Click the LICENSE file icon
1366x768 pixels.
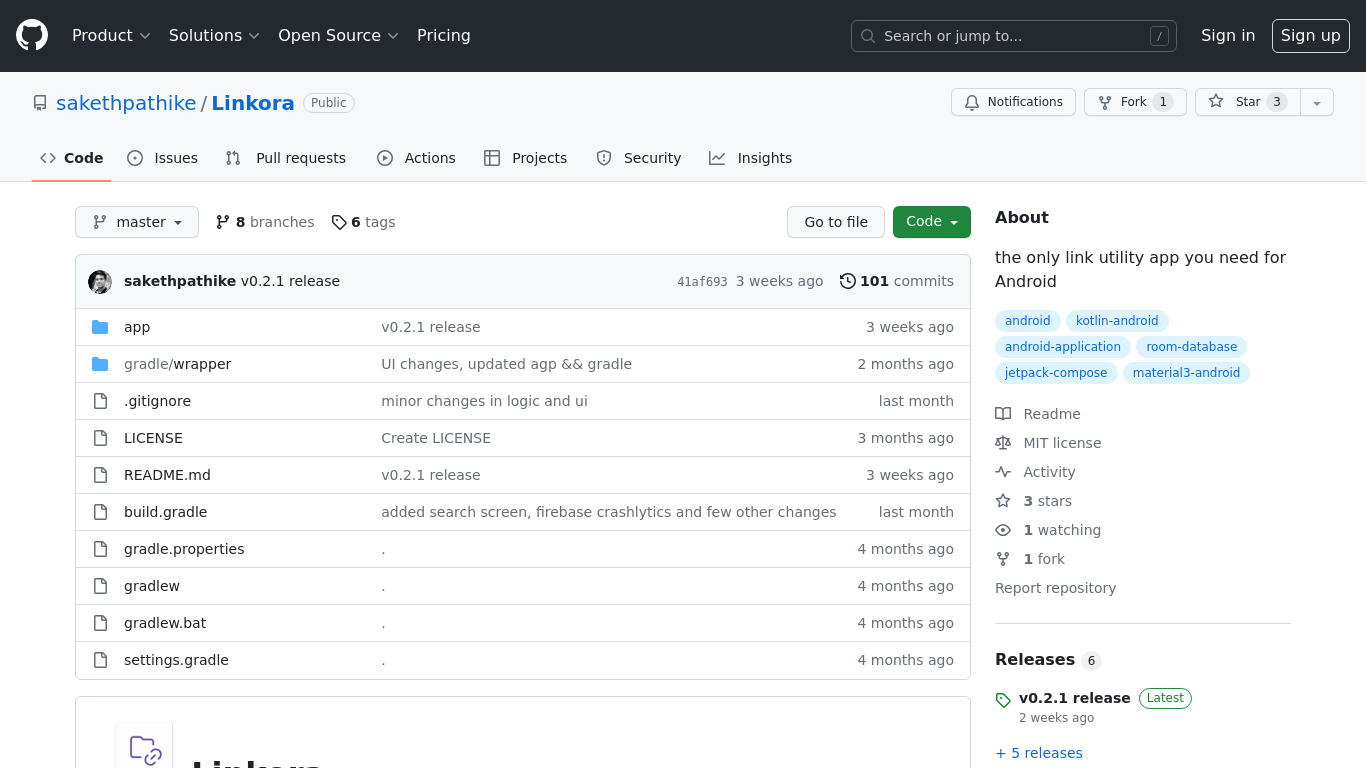(x=100, y=438)
